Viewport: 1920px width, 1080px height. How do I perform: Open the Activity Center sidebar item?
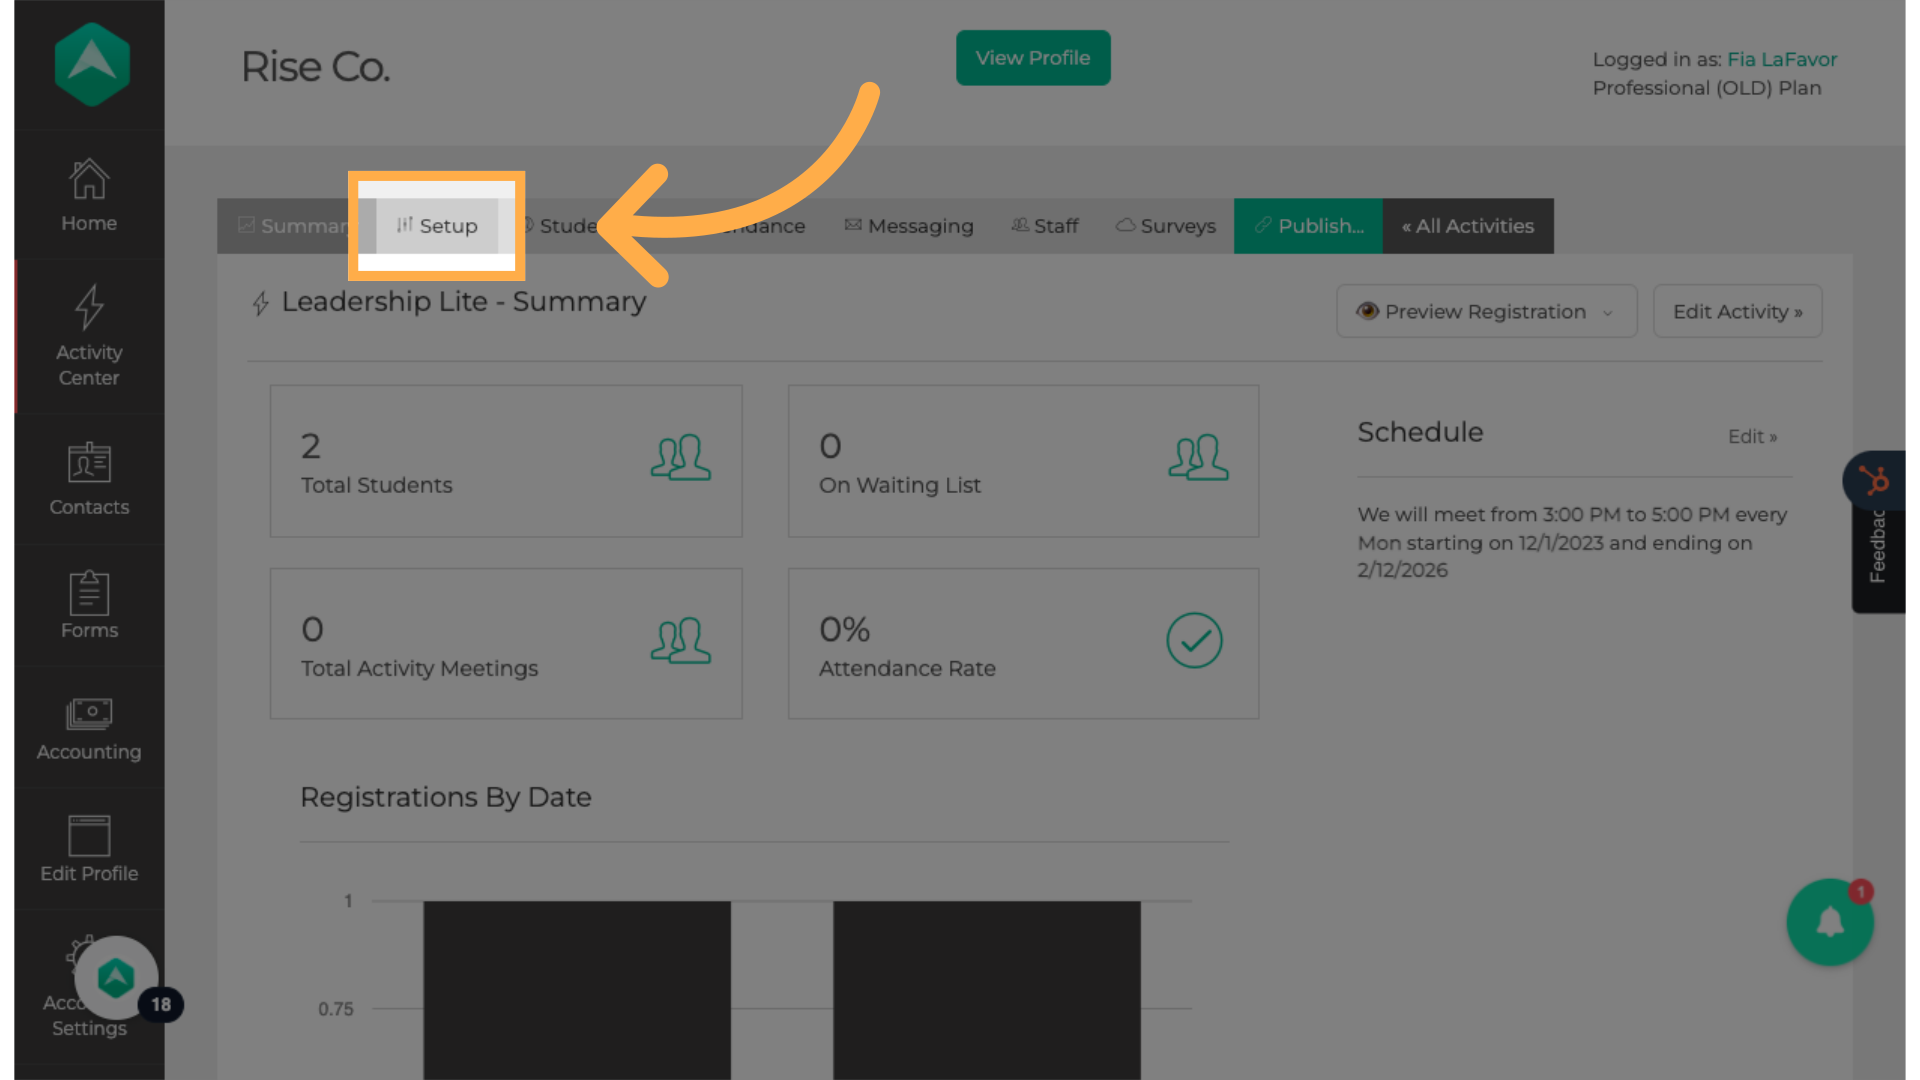click(89, 337)
